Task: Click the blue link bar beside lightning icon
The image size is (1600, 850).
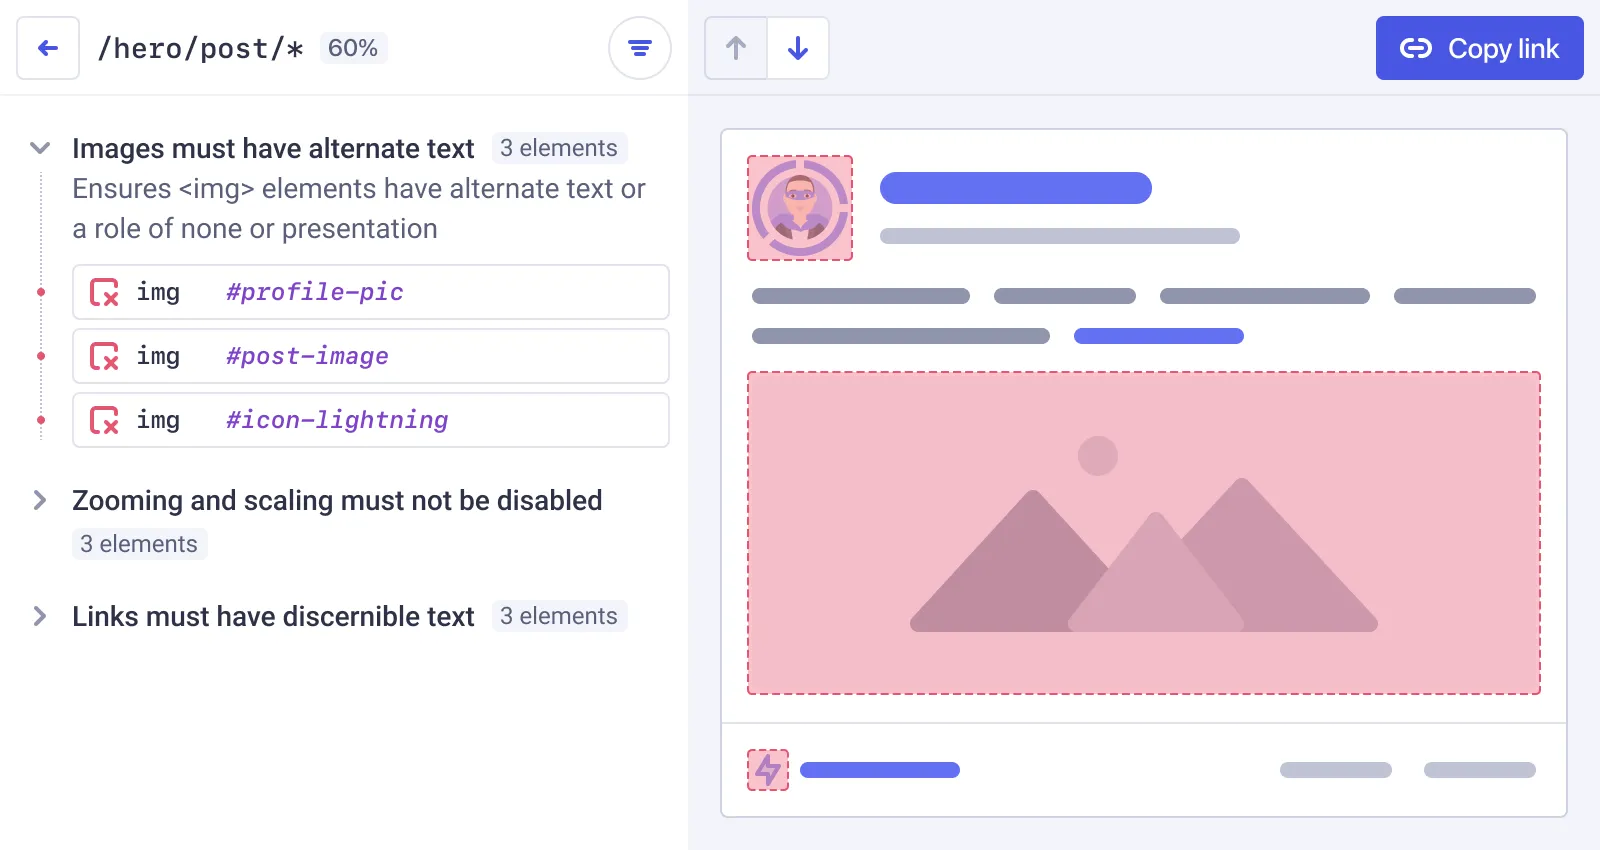Action: pyautogui.click(x=880, y=770)
